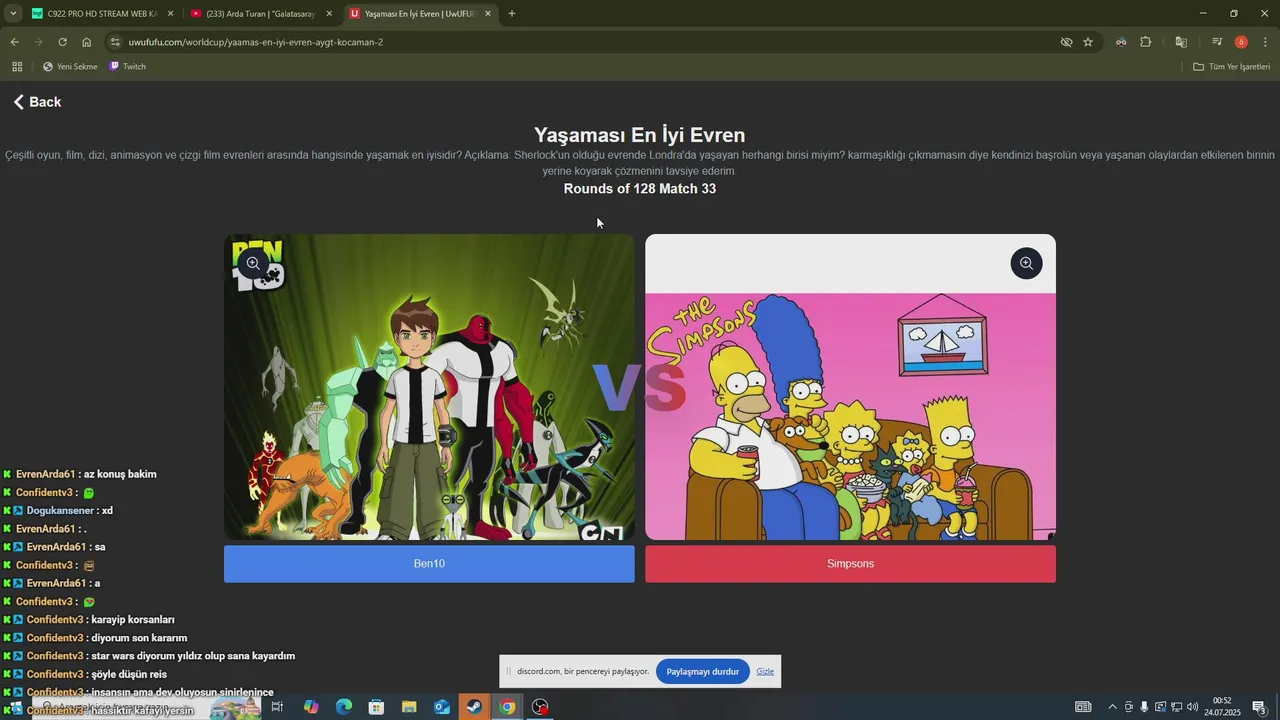Focus the uwufufu.com address bar
Image resolution: width=1280 pixels, height=720 pixels.
(590, 42)
